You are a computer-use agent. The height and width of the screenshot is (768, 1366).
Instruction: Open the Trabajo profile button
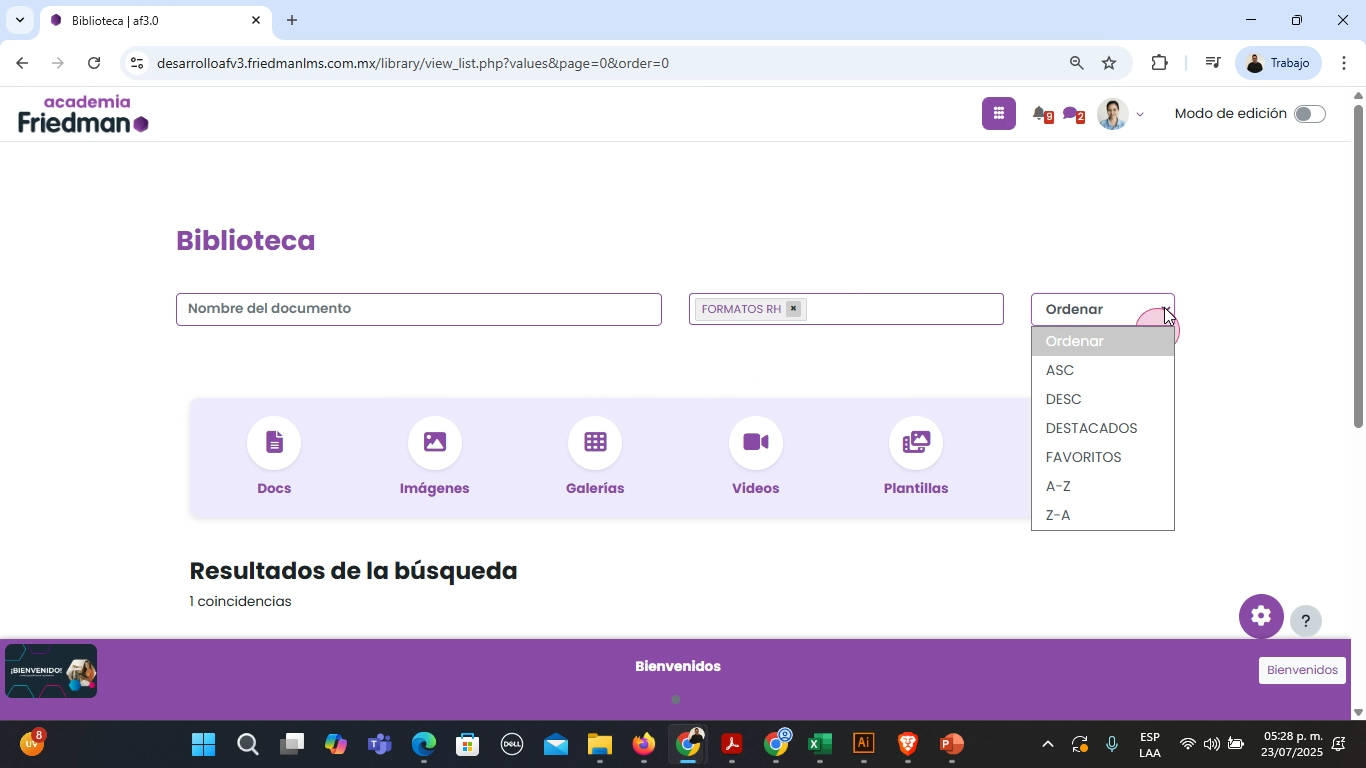[1279, 63]
